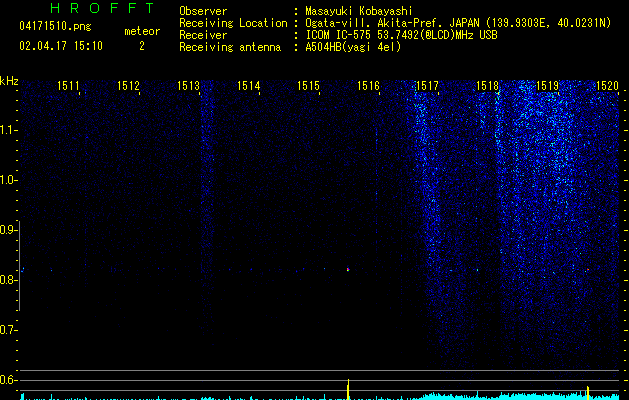Click the 0.9 kHz frequency label

7,230
